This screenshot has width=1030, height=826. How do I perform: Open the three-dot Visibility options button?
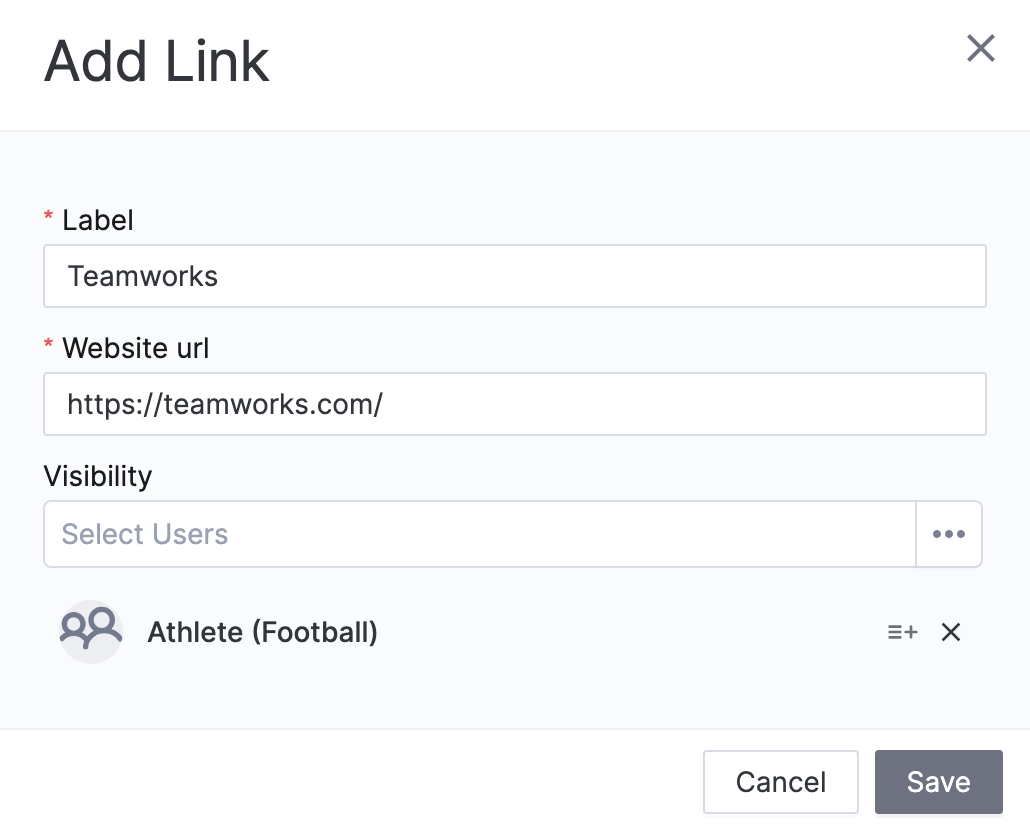948,534
